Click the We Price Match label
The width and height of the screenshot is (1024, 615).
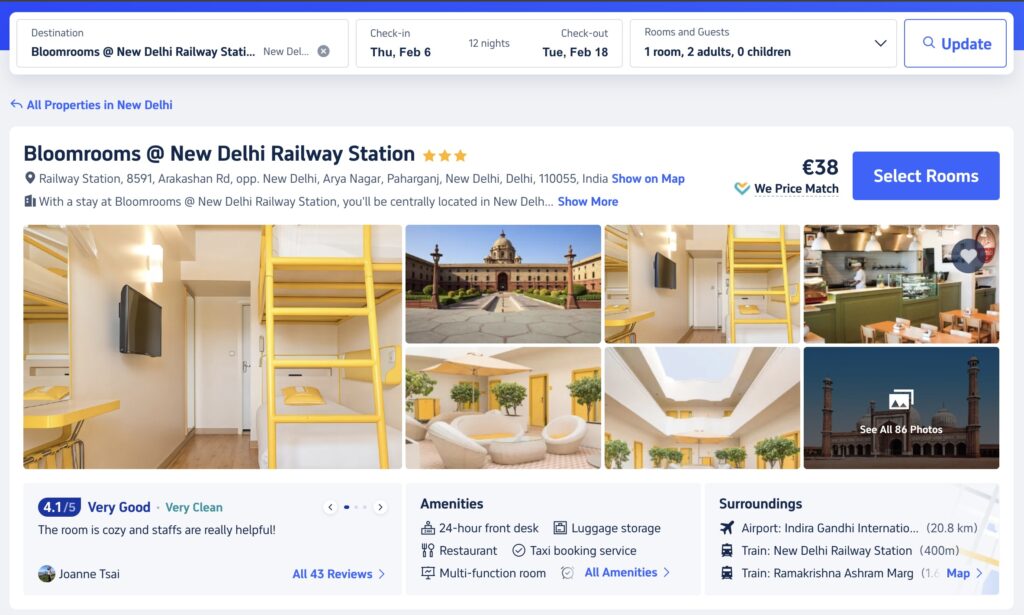pyautogui.click(x=796, y=189)
